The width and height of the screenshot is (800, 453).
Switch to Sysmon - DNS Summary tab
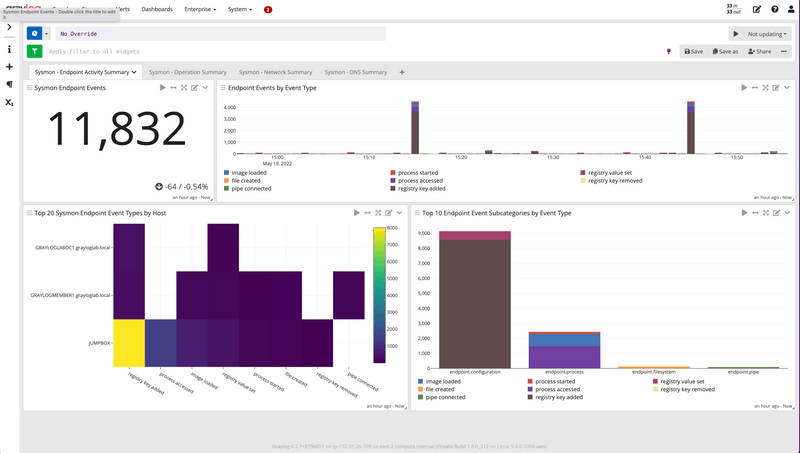[356, 72]
